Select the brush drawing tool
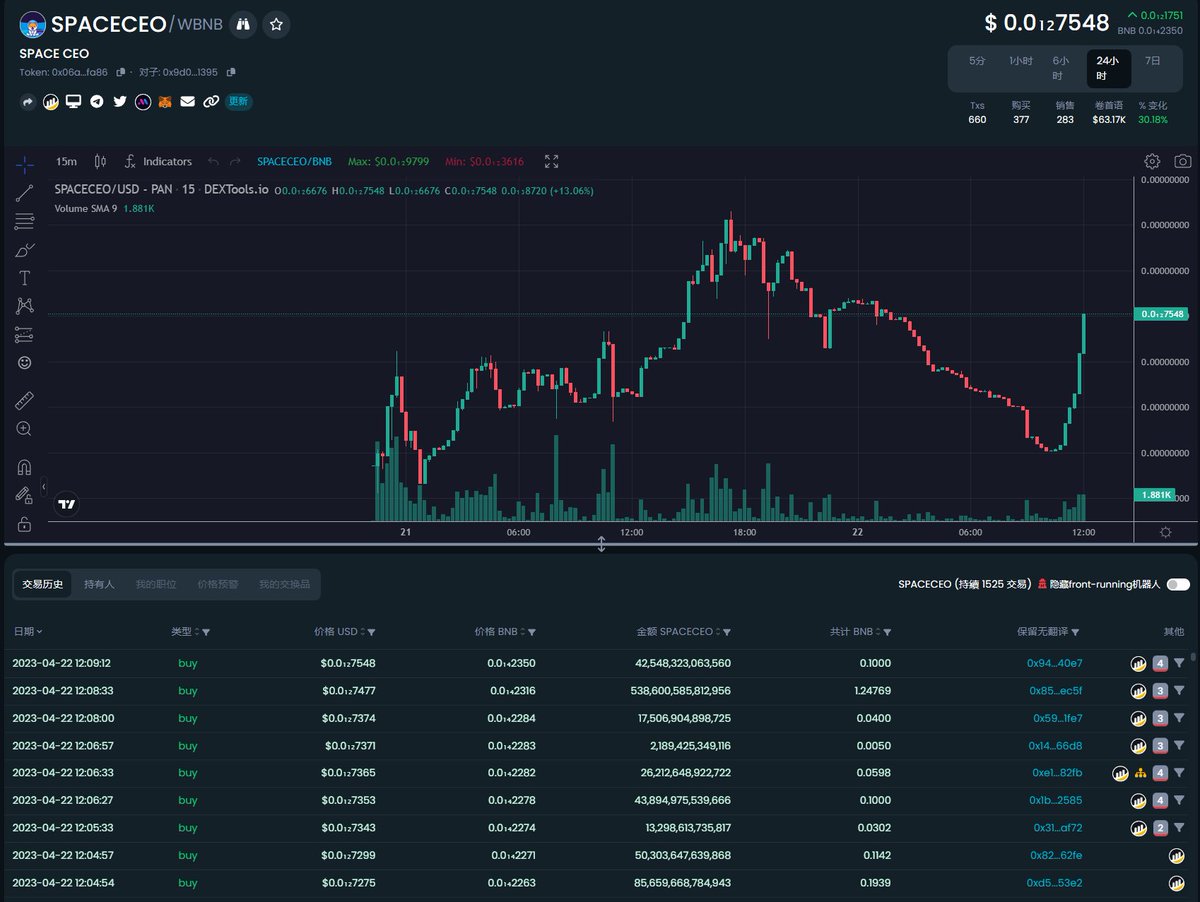The width and height of the screenshot is (1200, 902). click(x=24, y=249)
